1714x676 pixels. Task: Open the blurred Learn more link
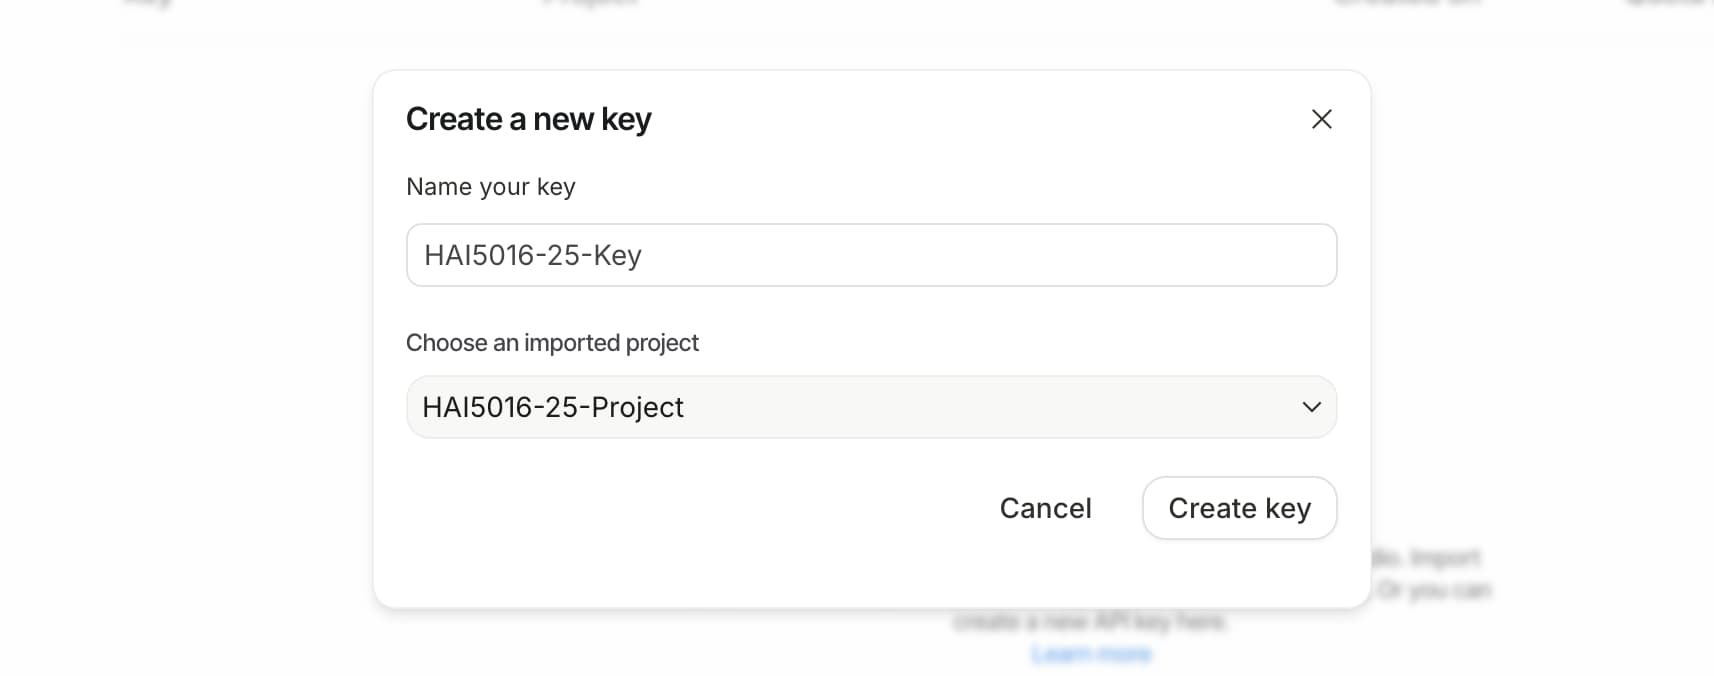[x=1091, y=654]
